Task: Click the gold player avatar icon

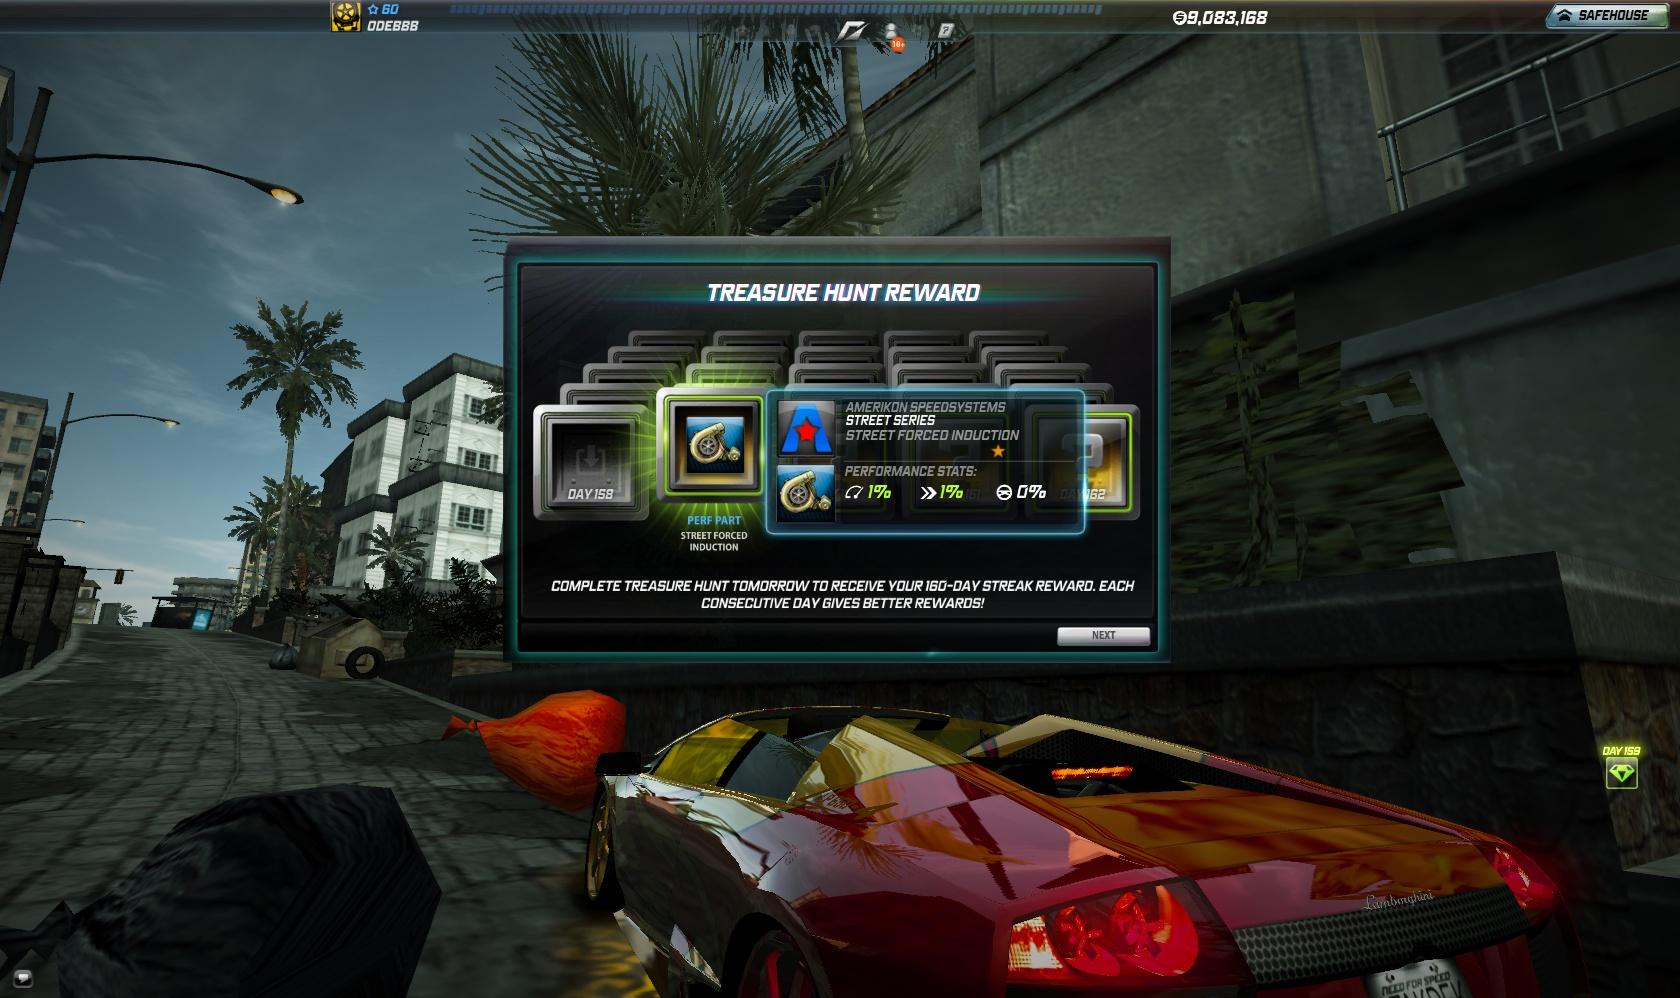Action: pos(346,16)
